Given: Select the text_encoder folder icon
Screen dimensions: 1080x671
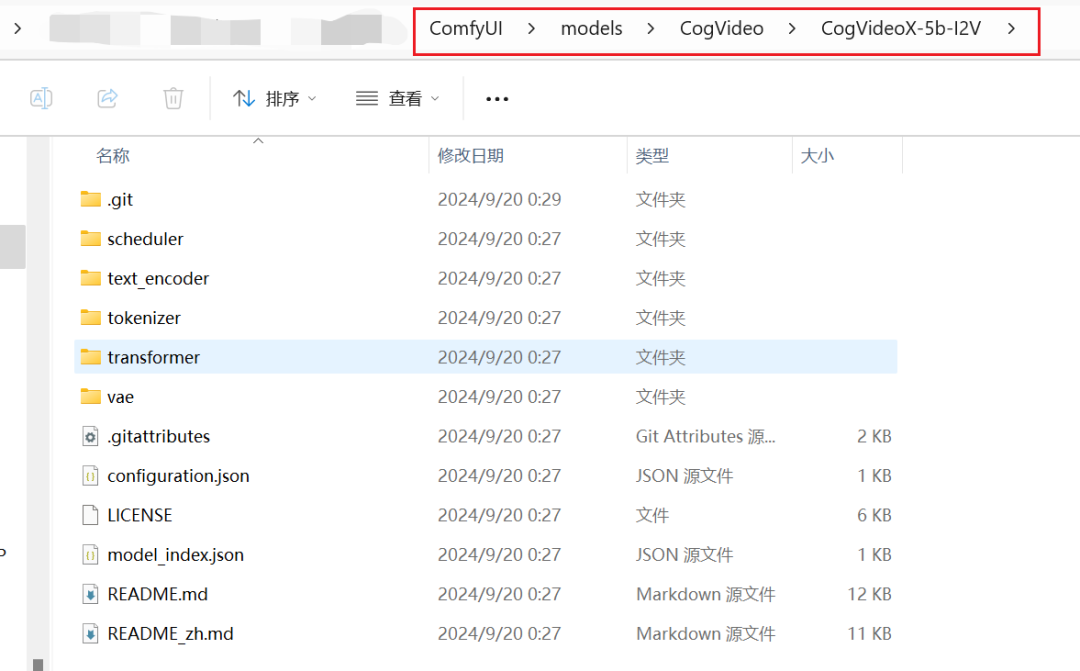Looking at the screenshot, I should point(90,278).
